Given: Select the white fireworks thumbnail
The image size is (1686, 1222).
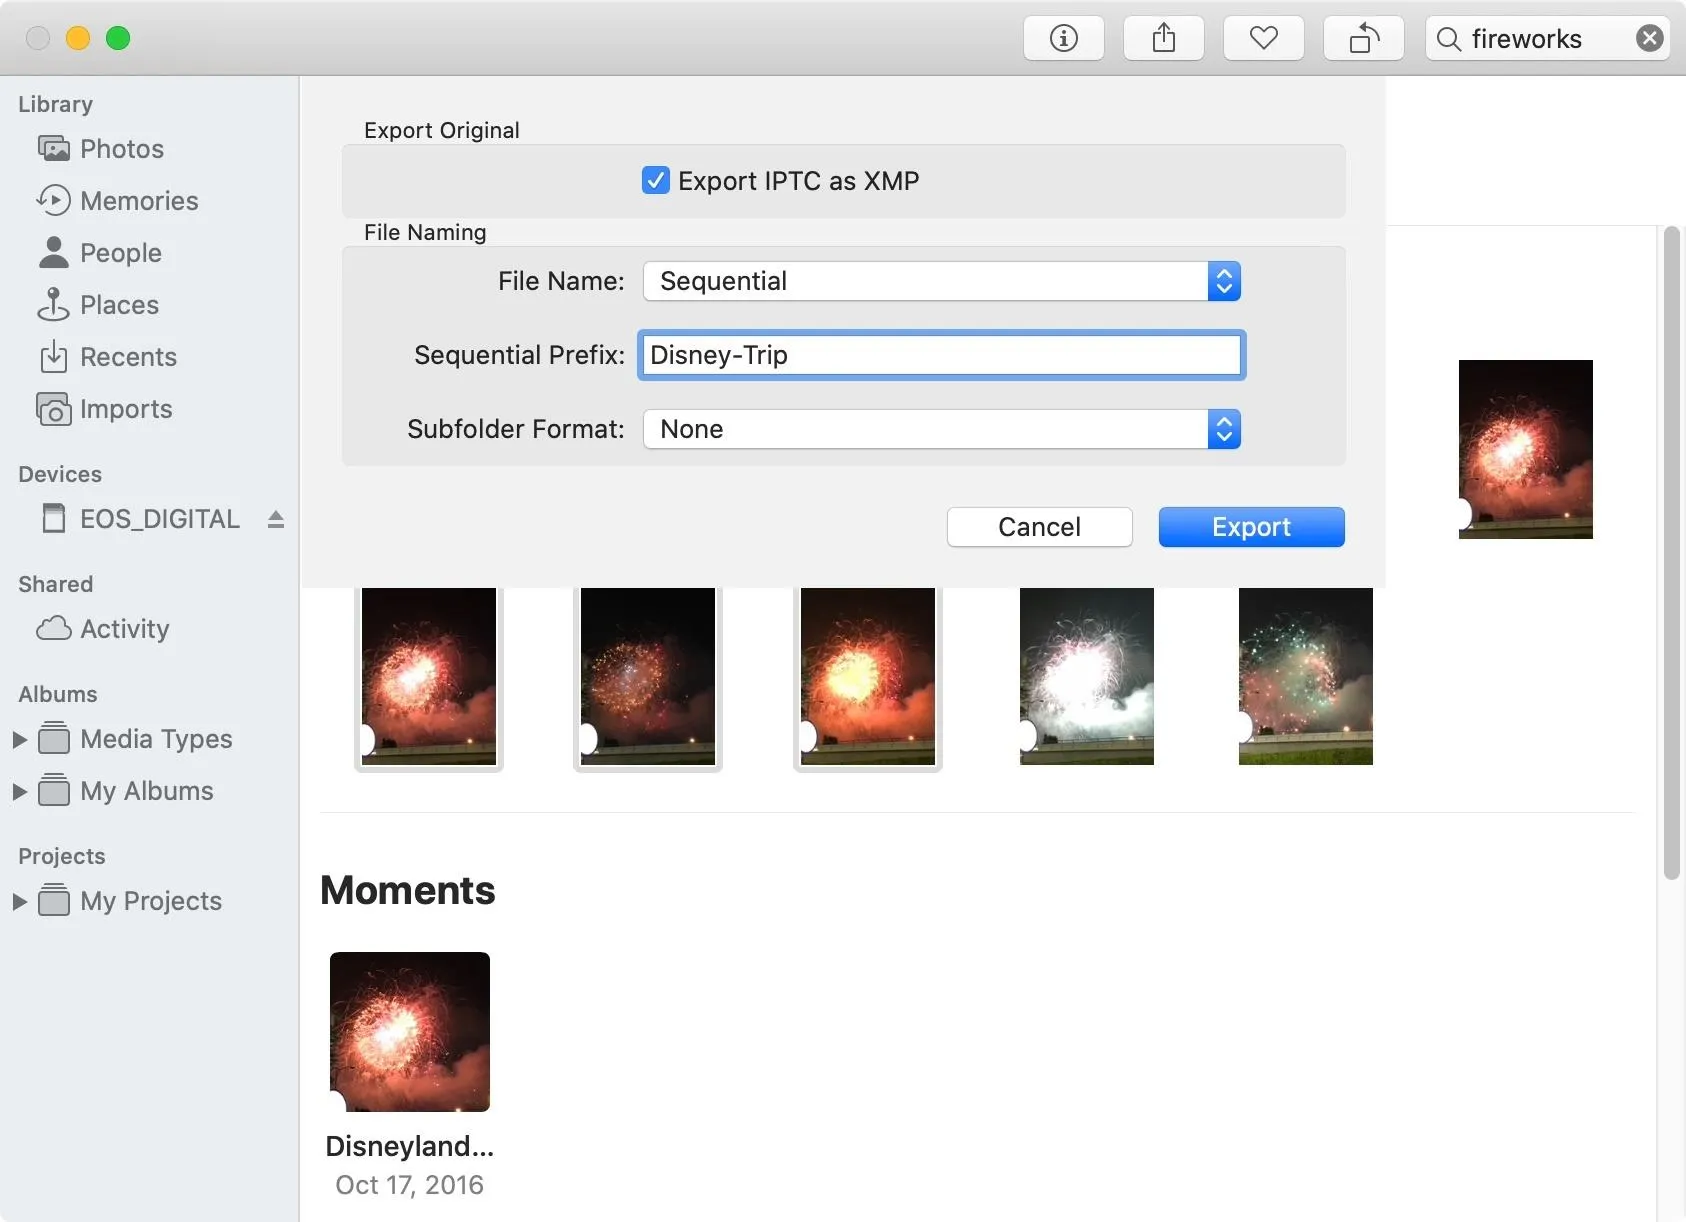Looking at the screenshot, I should point(1087,677).
